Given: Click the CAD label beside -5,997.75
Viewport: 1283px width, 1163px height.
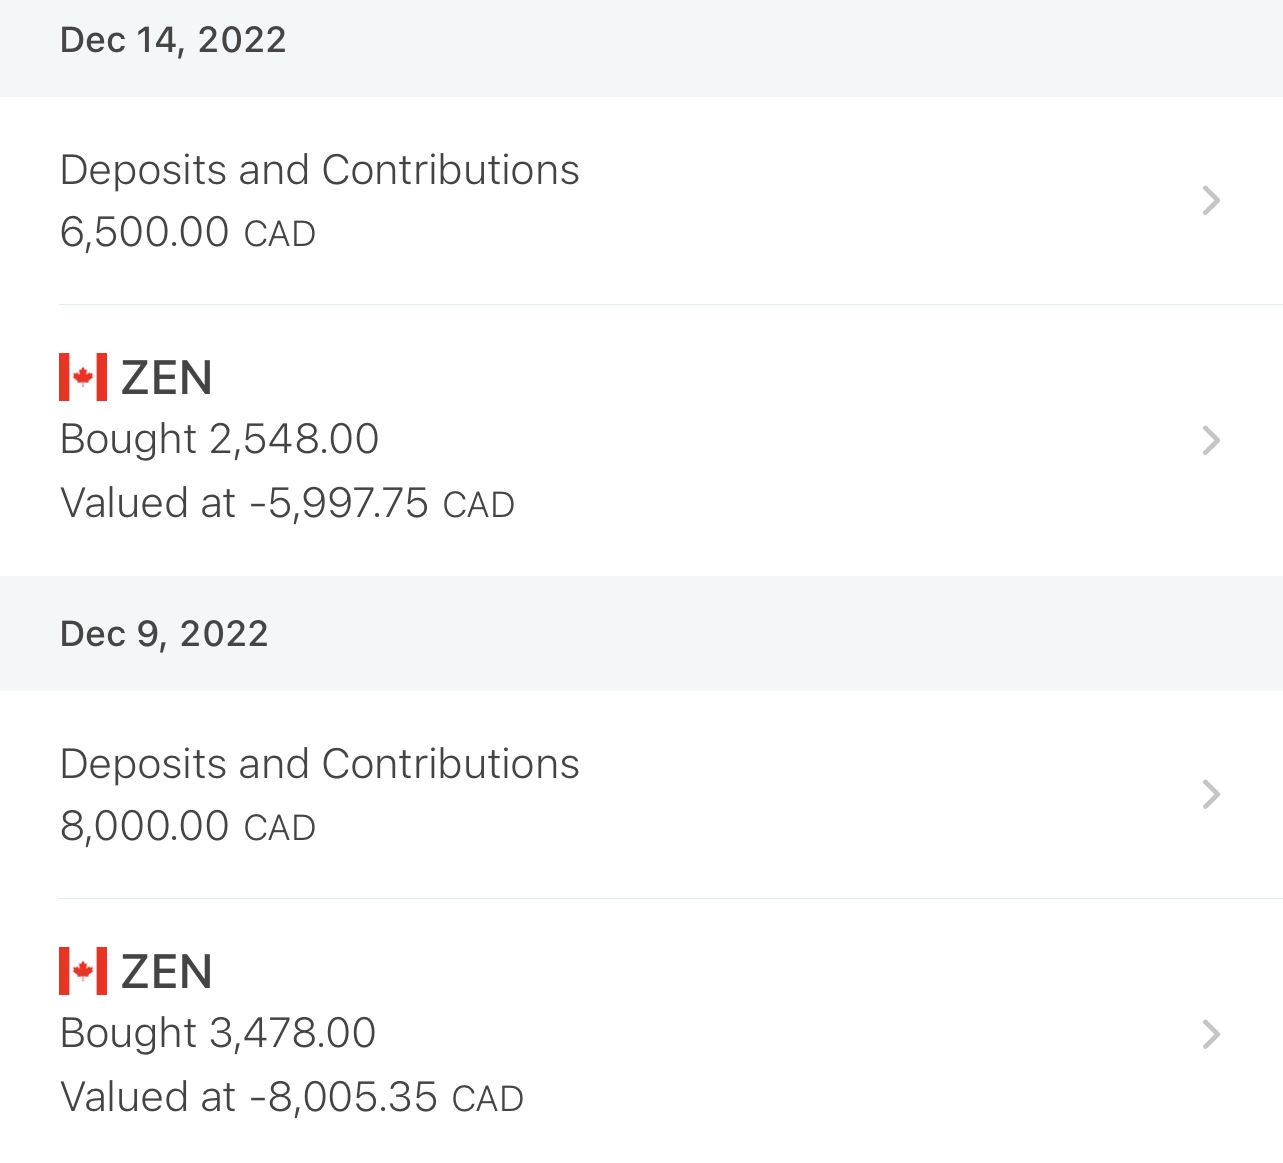Looking at the screenshot, I should 479,505.
